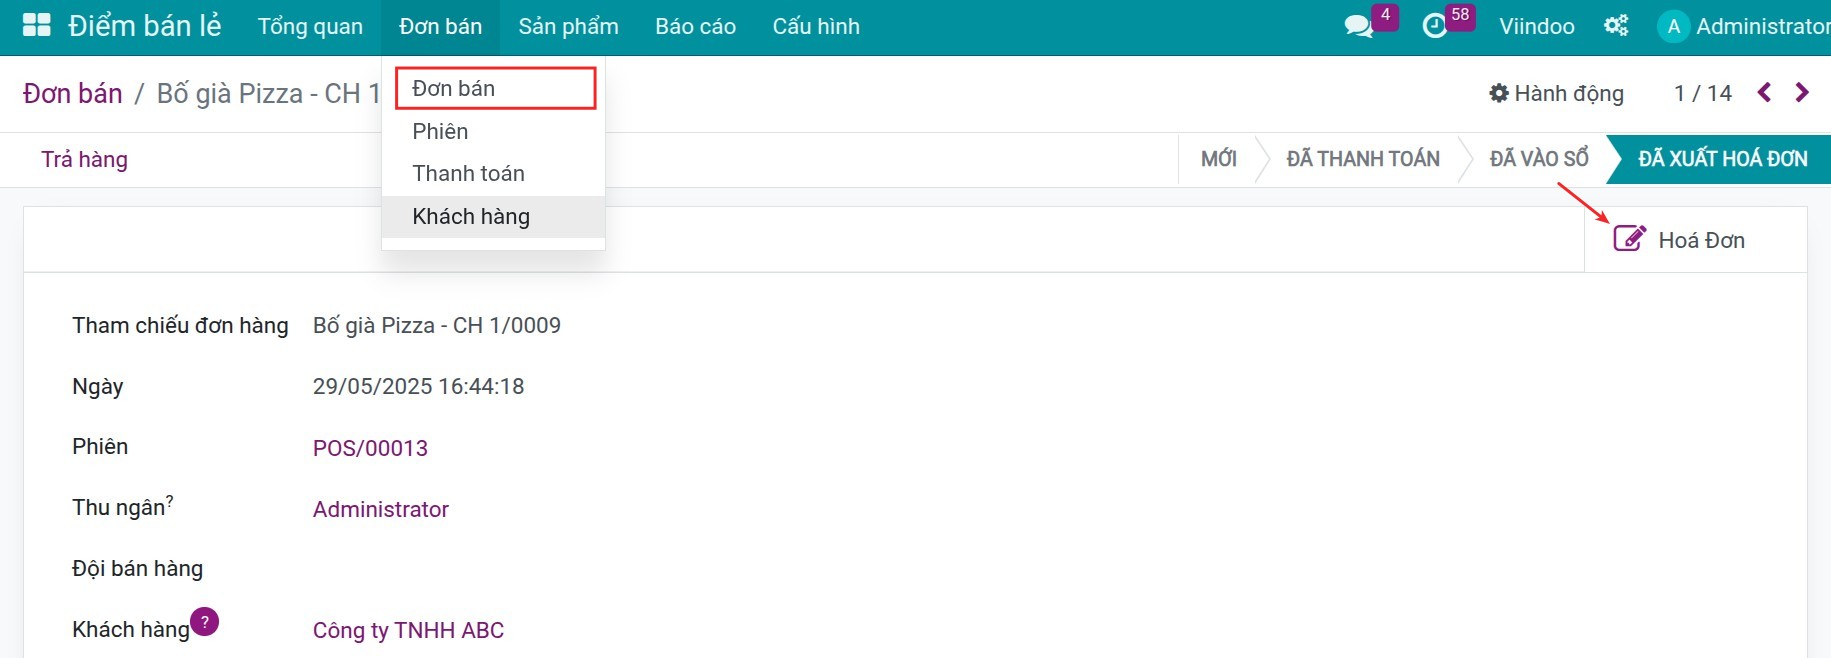Click the Hành động gear icon
Viewport: 1831px width, 658px height.
[1499, 93]
